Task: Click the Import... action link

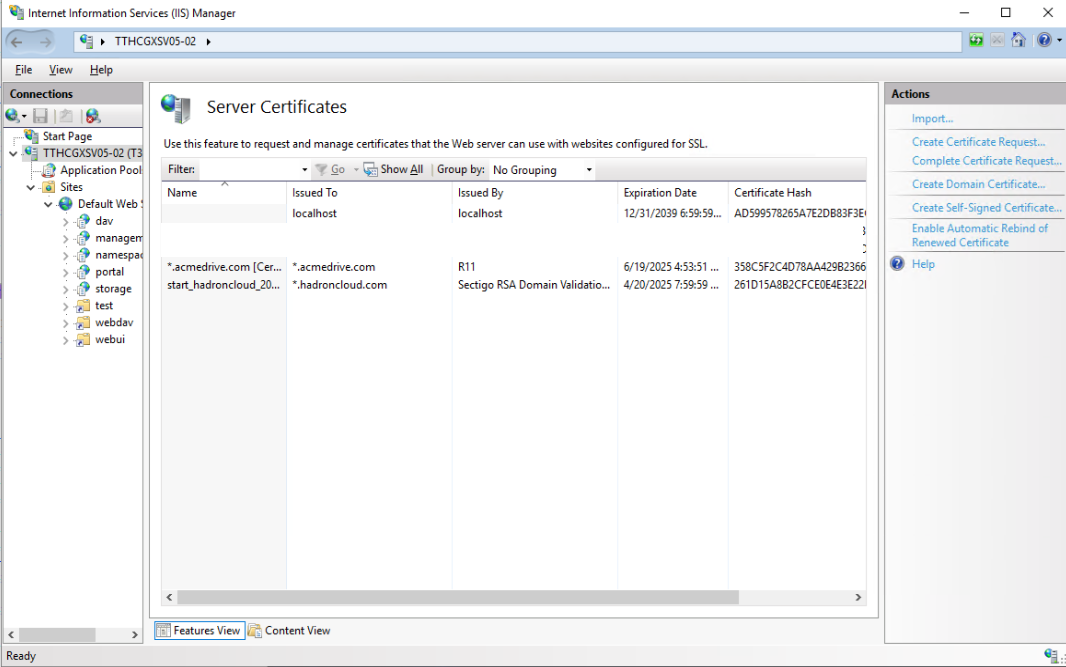Action: click(x=932, y=118)
